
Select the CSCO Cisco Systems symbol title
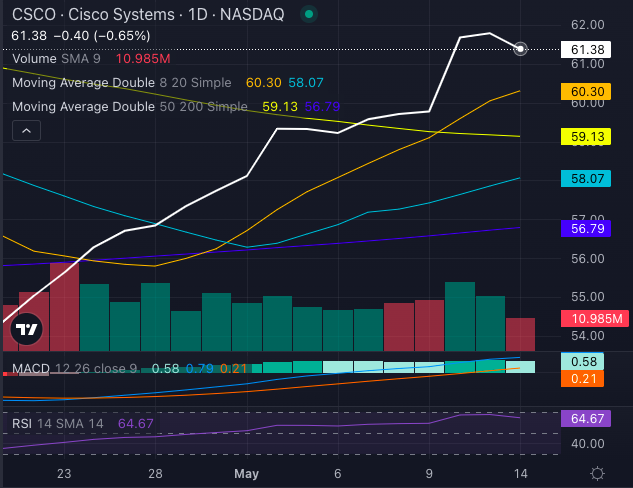[148, 15]
